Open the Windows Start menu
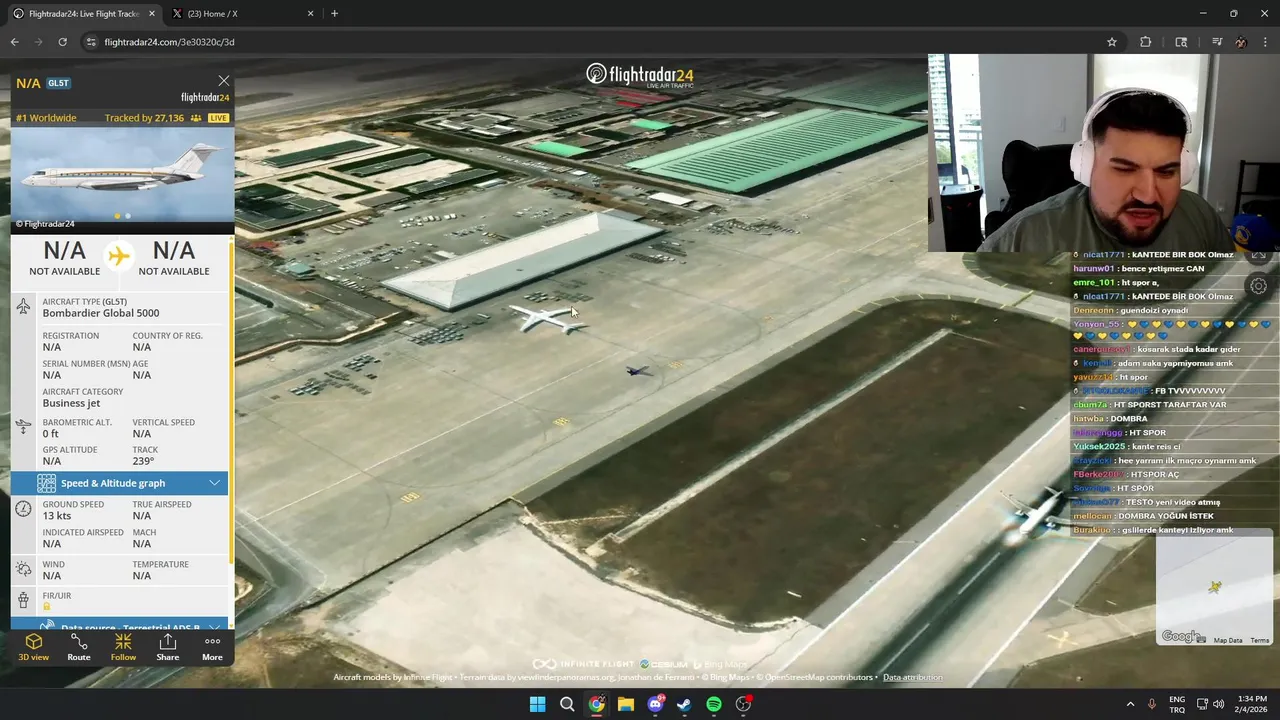Screen dimensions: 1280x720 point(537,704)
